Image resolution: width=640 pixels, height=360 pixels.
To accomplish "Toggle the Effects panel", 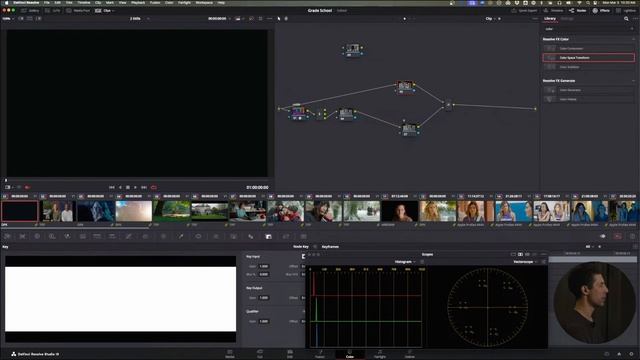I will click(601, 11).
